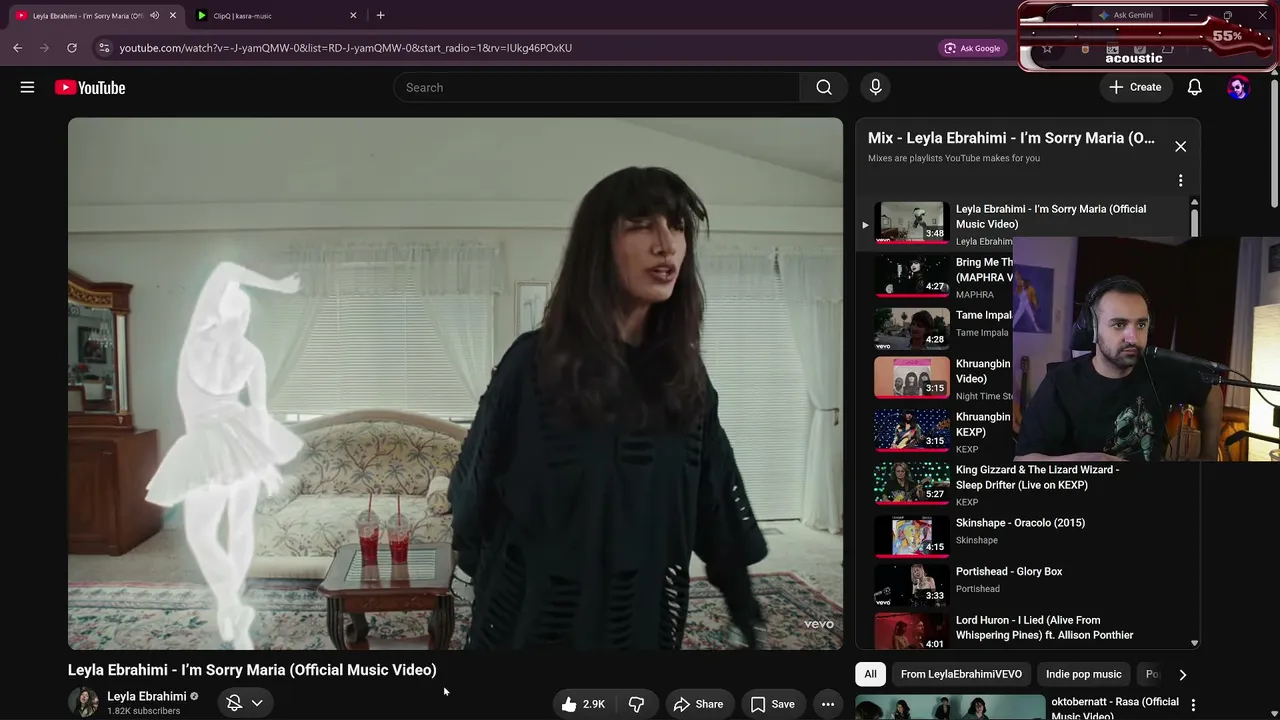Open Lord Huron - I Lied title
This screenshot has height=720, width=1280.
pos(1044,627)
